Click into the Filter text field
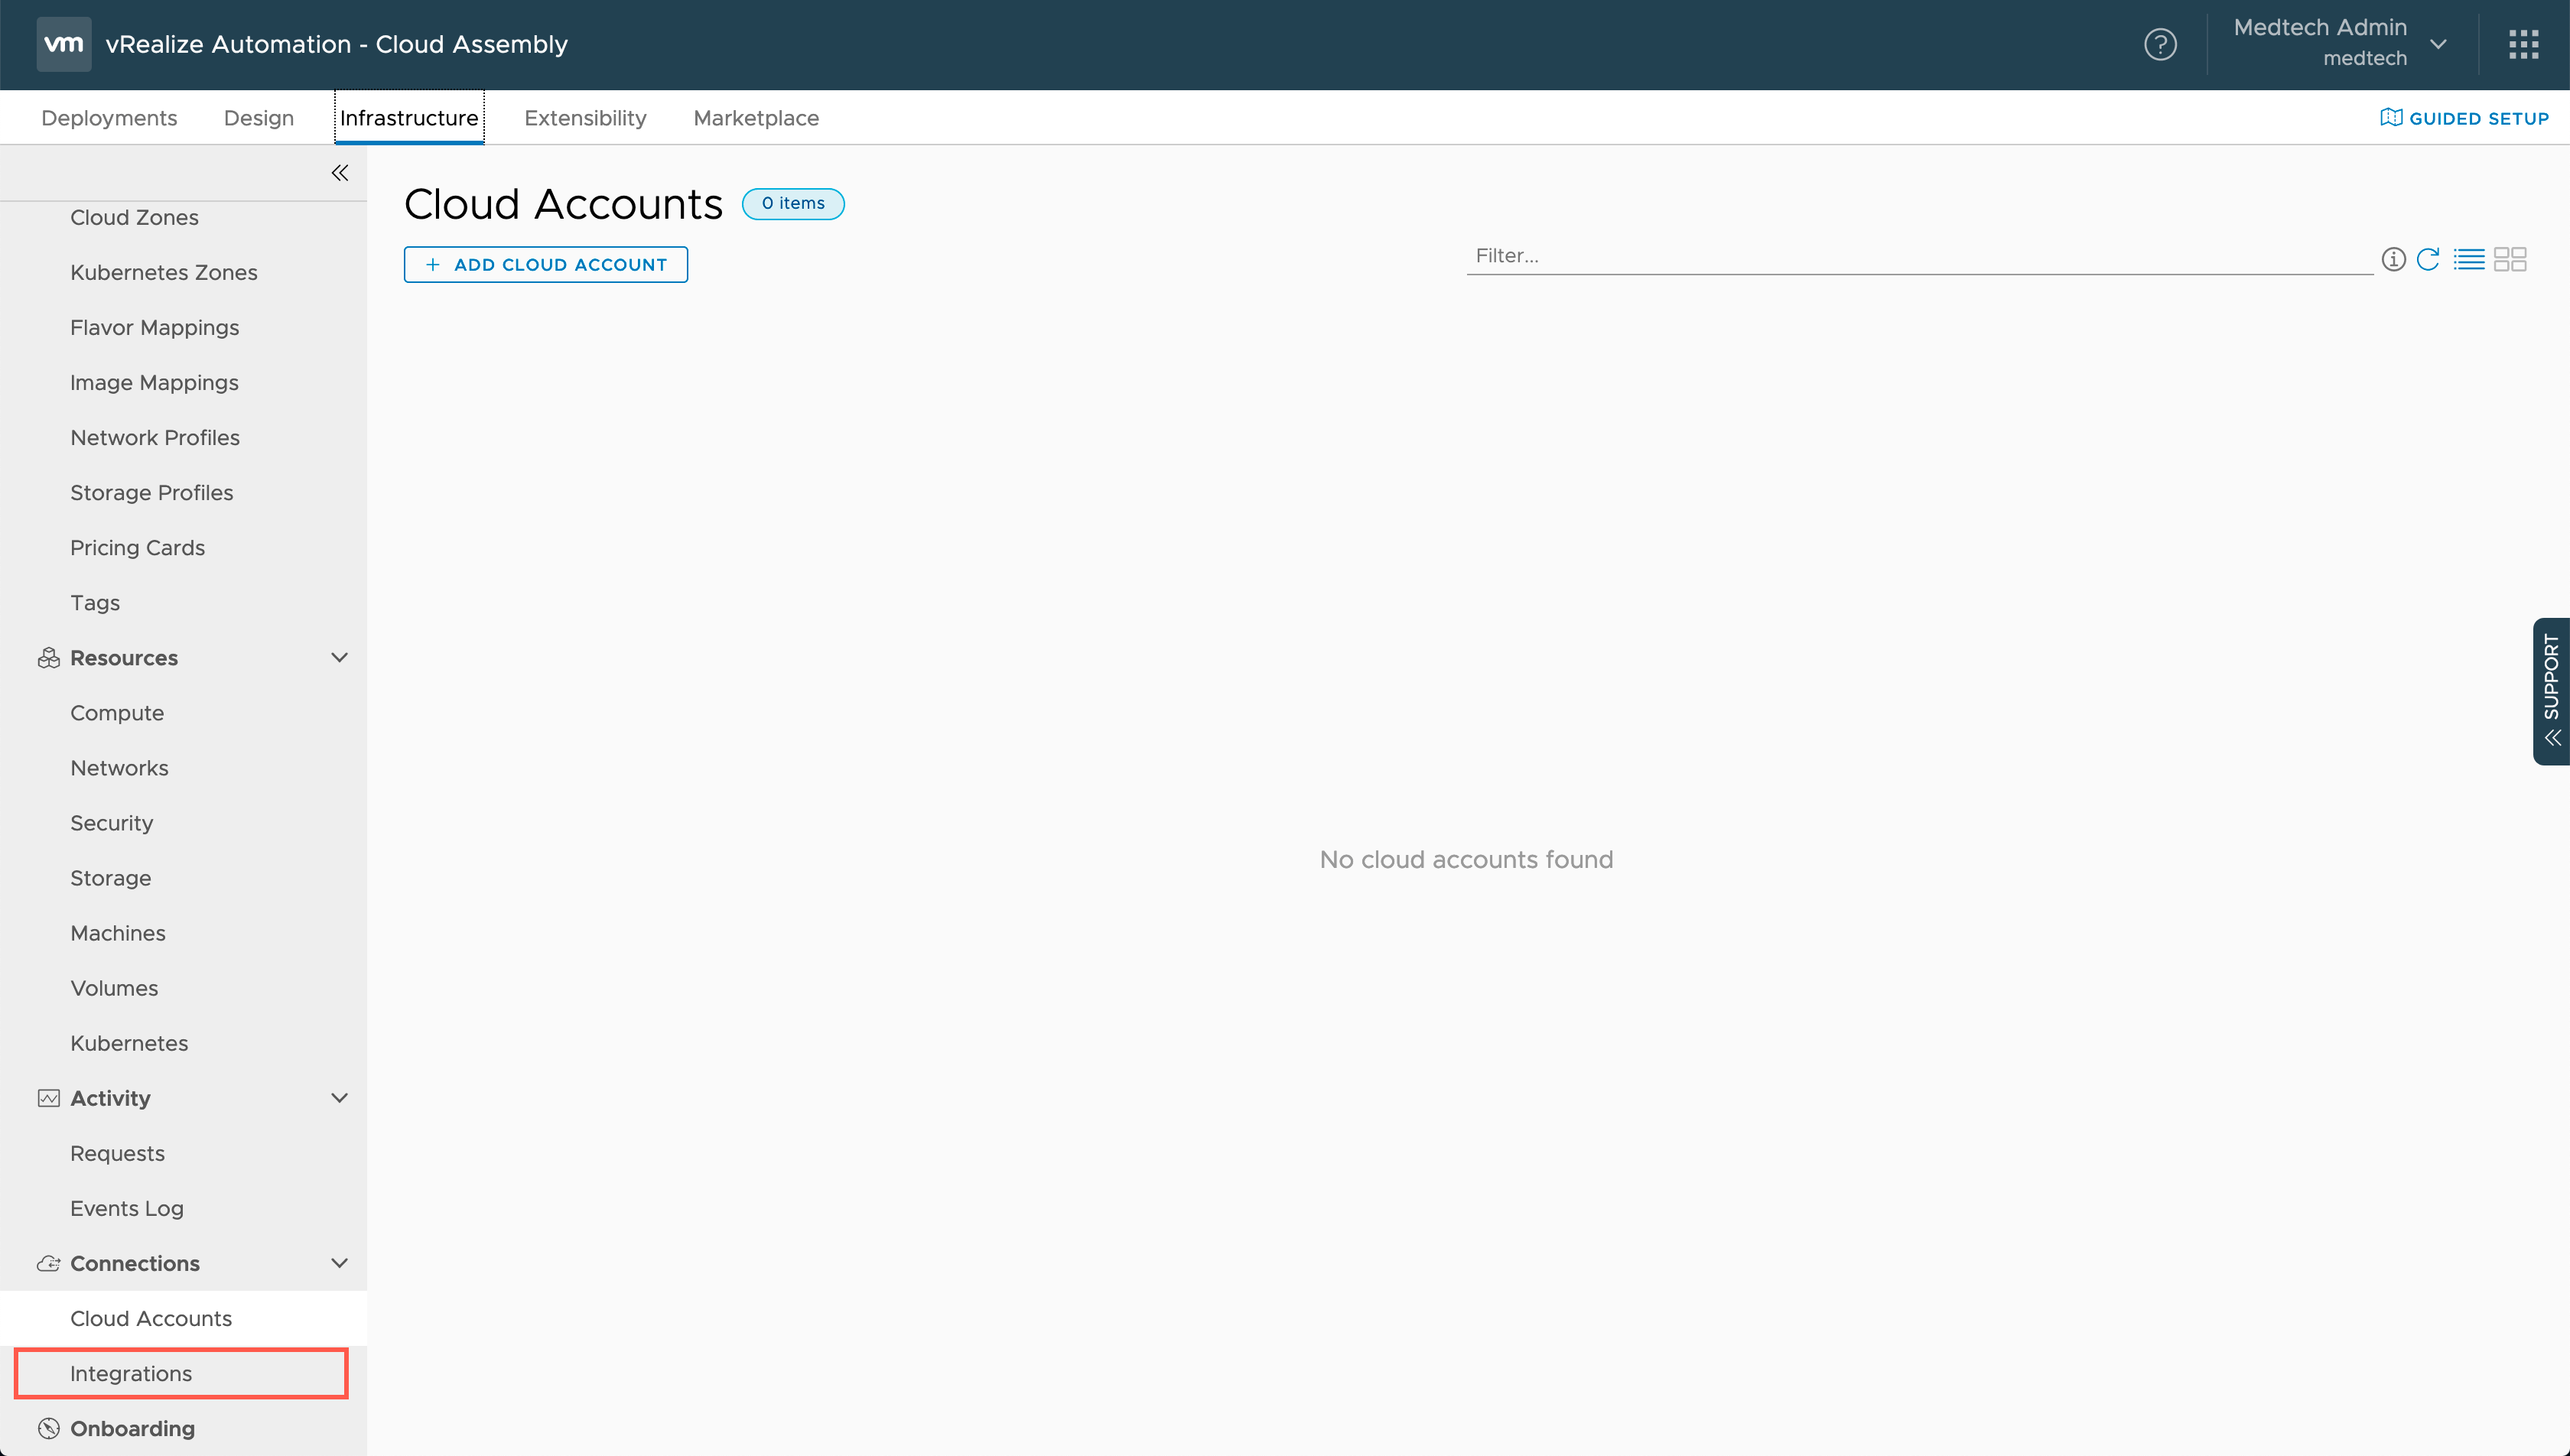The height and width of the screenshot is (1456, 2570). [1918, 256]
